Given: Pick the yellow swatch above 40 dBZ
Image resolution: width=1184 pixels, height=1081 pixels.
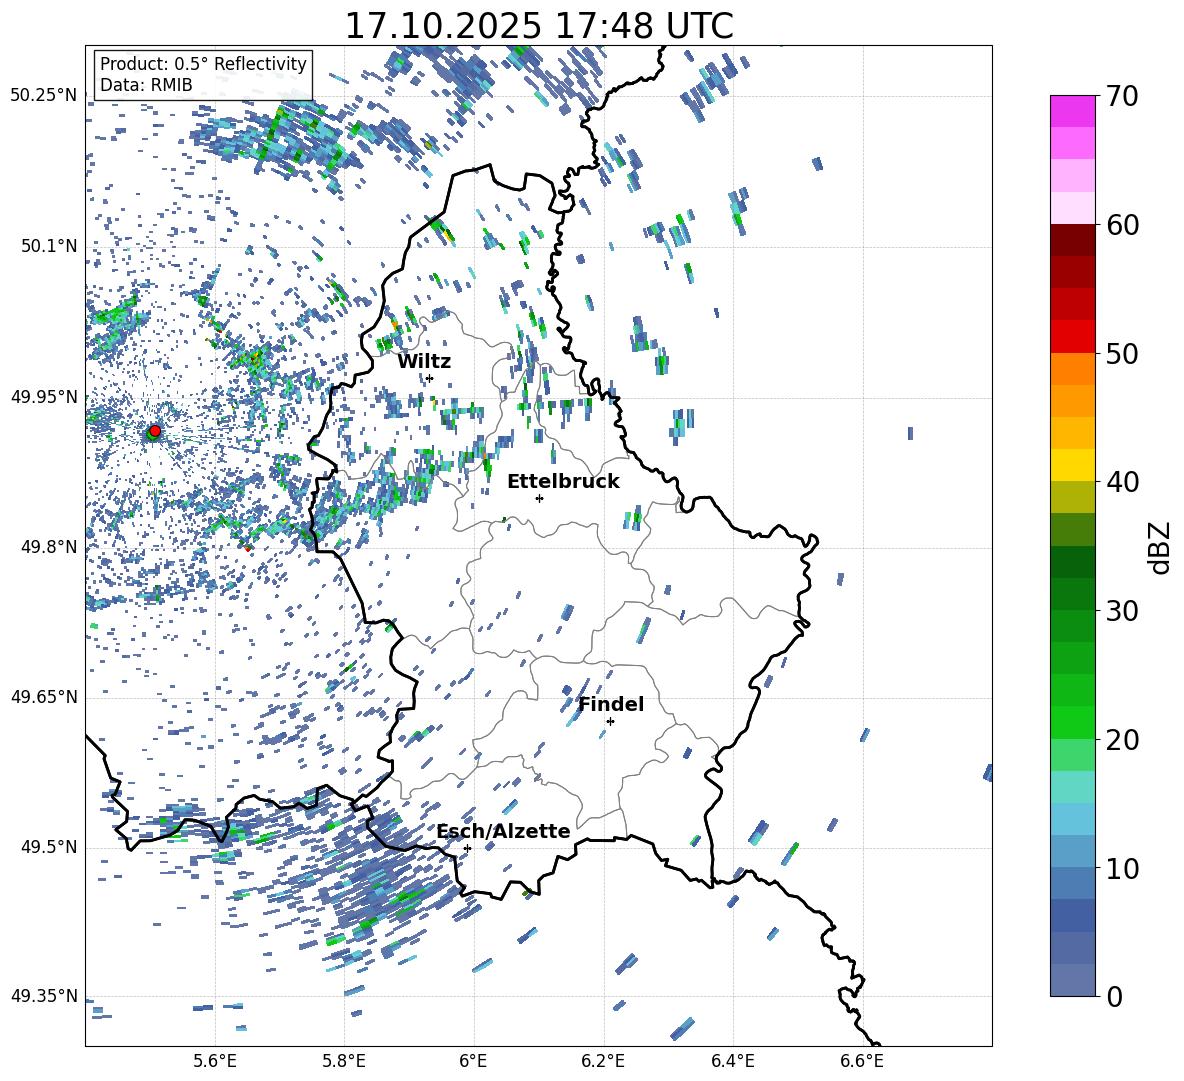Looking at the screenshot, I should (x=1073, y=465).
